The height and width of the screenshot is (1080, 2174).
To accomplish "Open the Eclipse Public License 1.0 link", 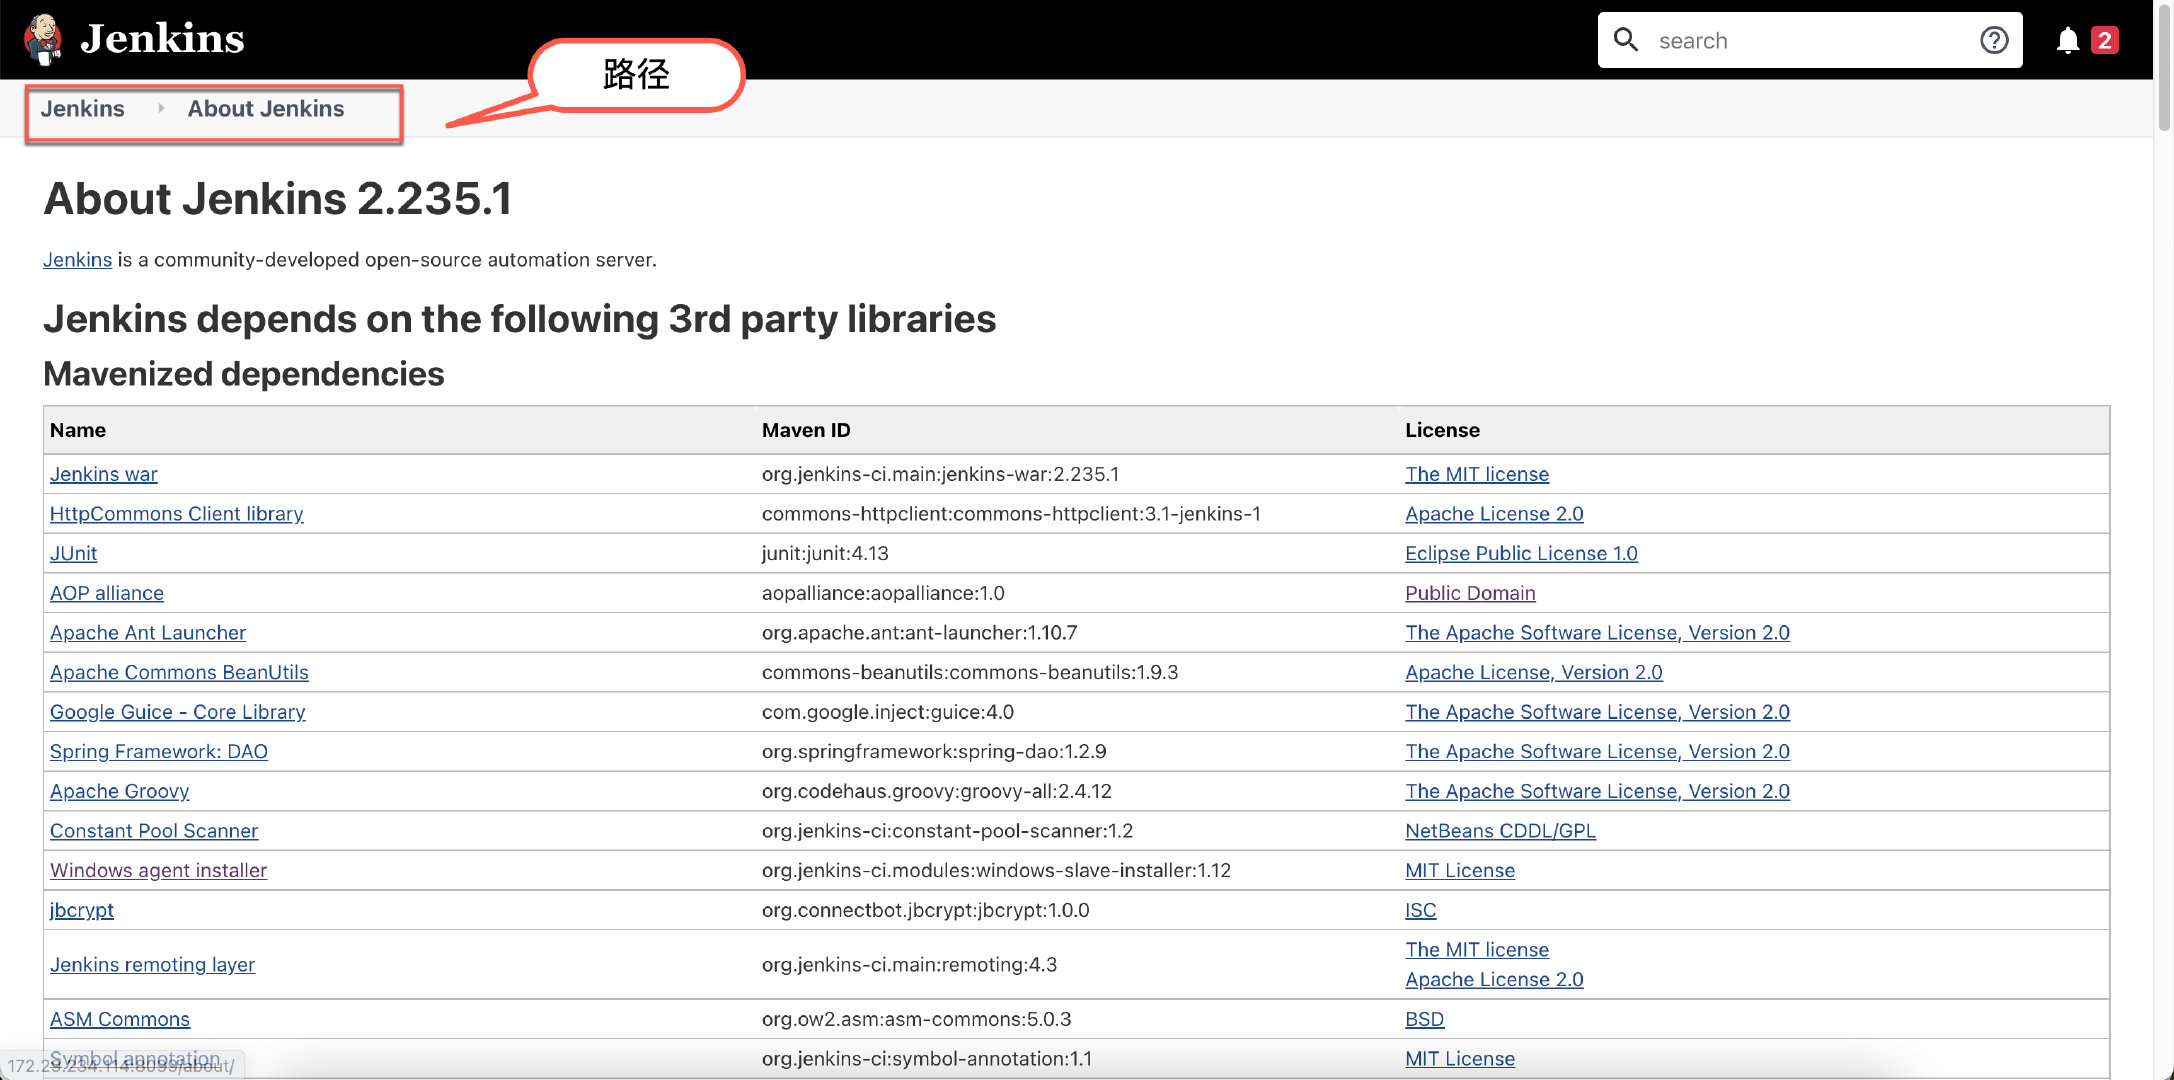I will tap(1520, 553).
